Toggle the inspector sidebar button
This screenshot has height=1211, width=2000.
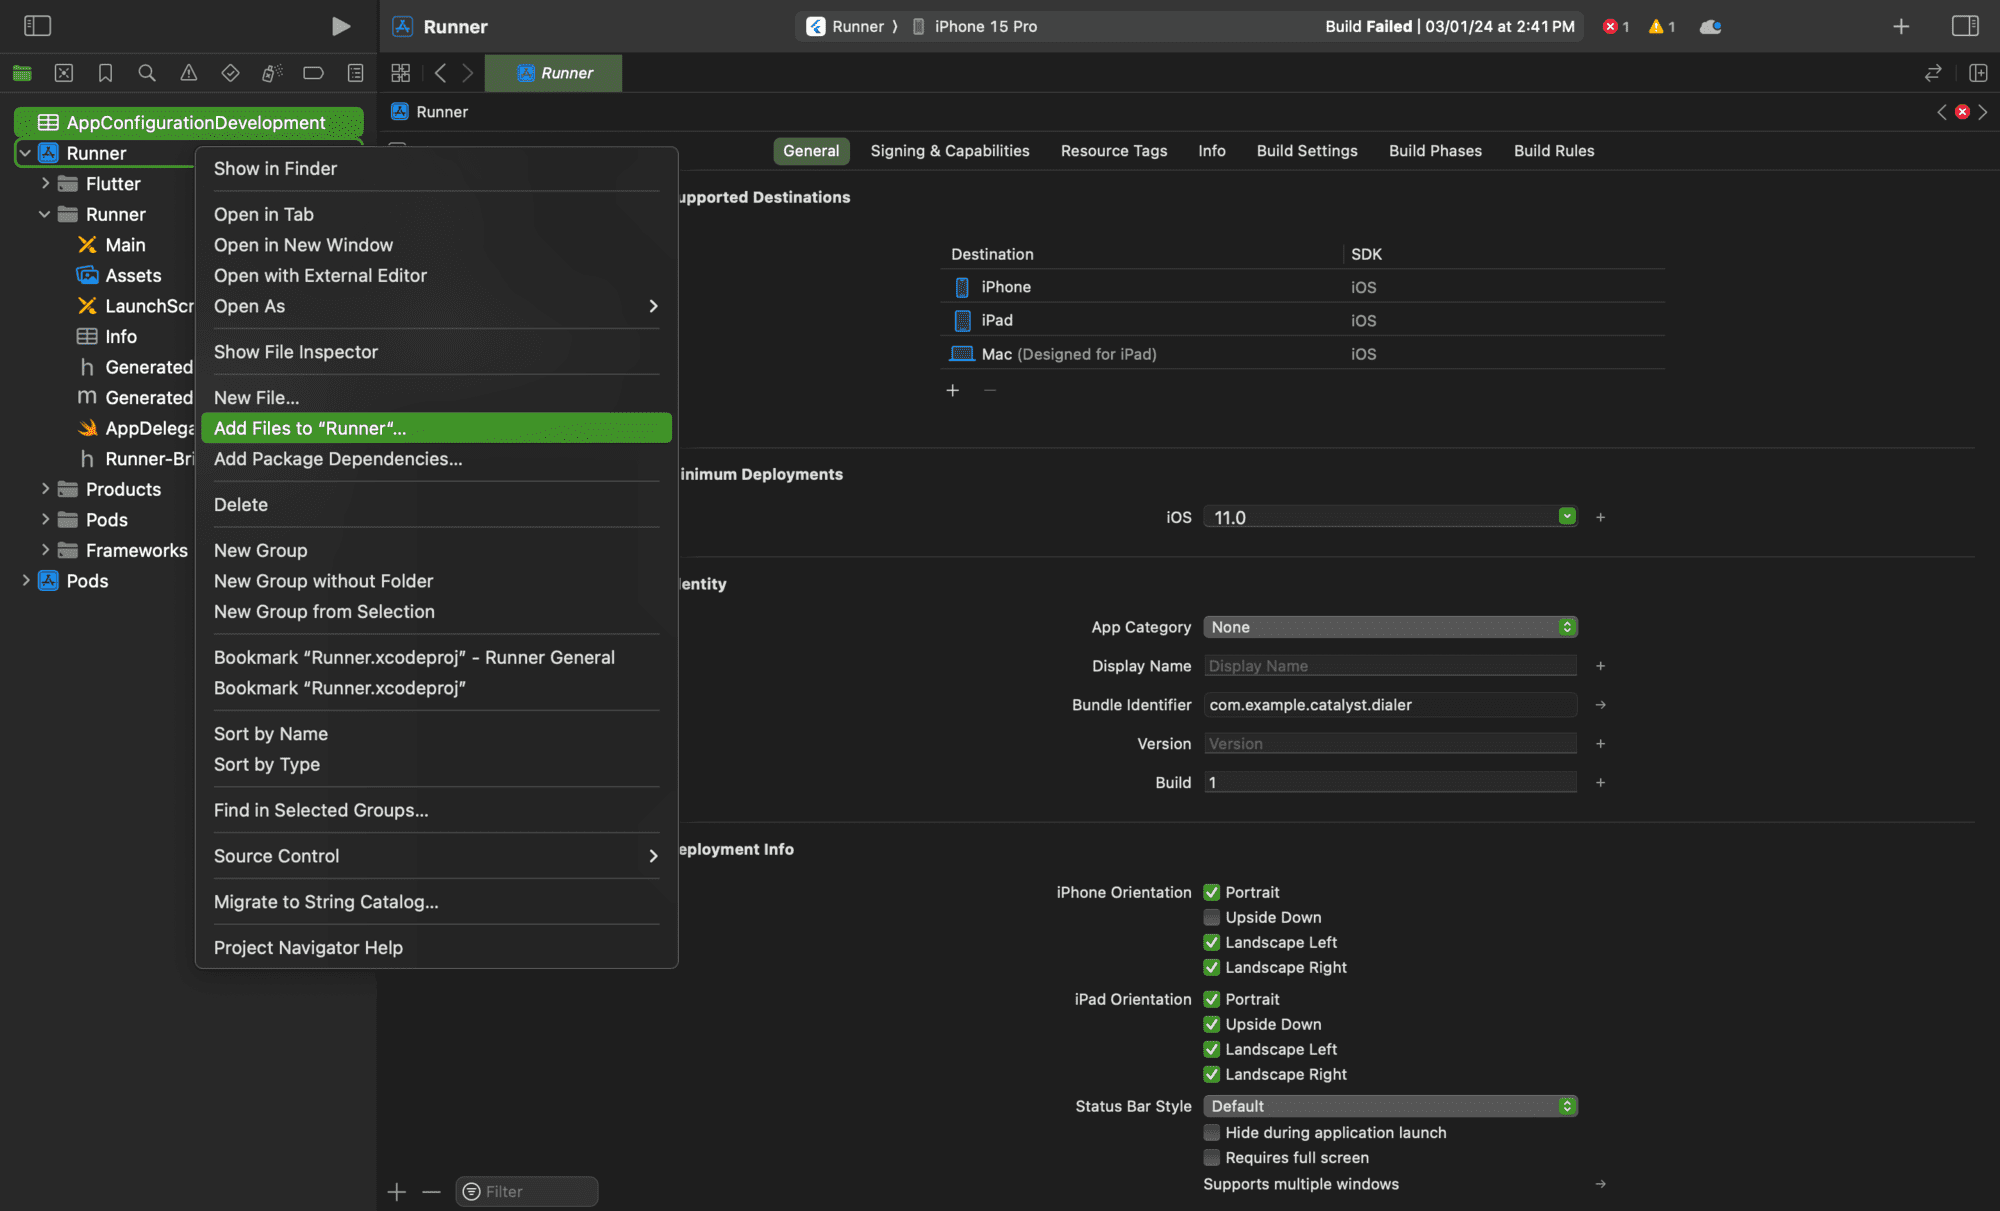1965,26
